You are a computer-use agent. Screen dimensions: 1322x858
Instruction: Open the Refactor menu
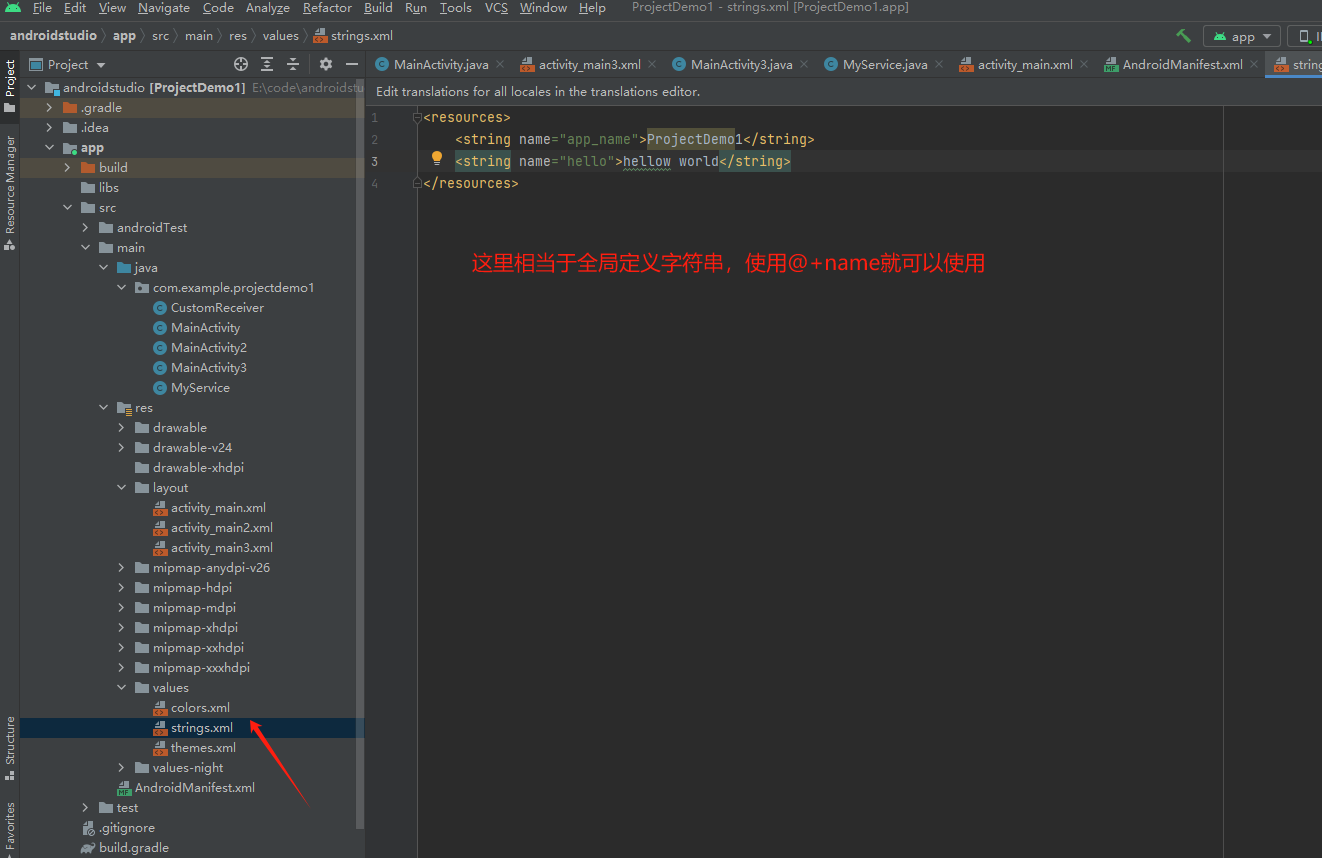click(327, 8)
